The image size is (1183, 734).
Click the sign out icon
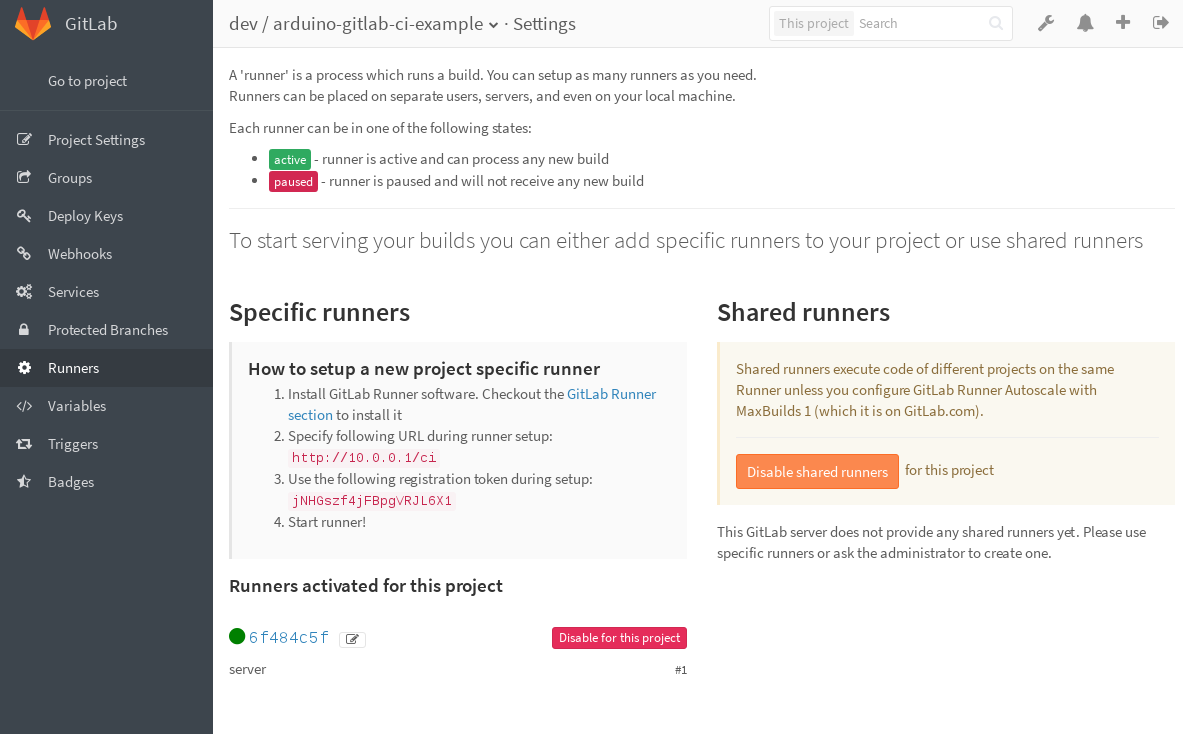tap(1160, 23)
